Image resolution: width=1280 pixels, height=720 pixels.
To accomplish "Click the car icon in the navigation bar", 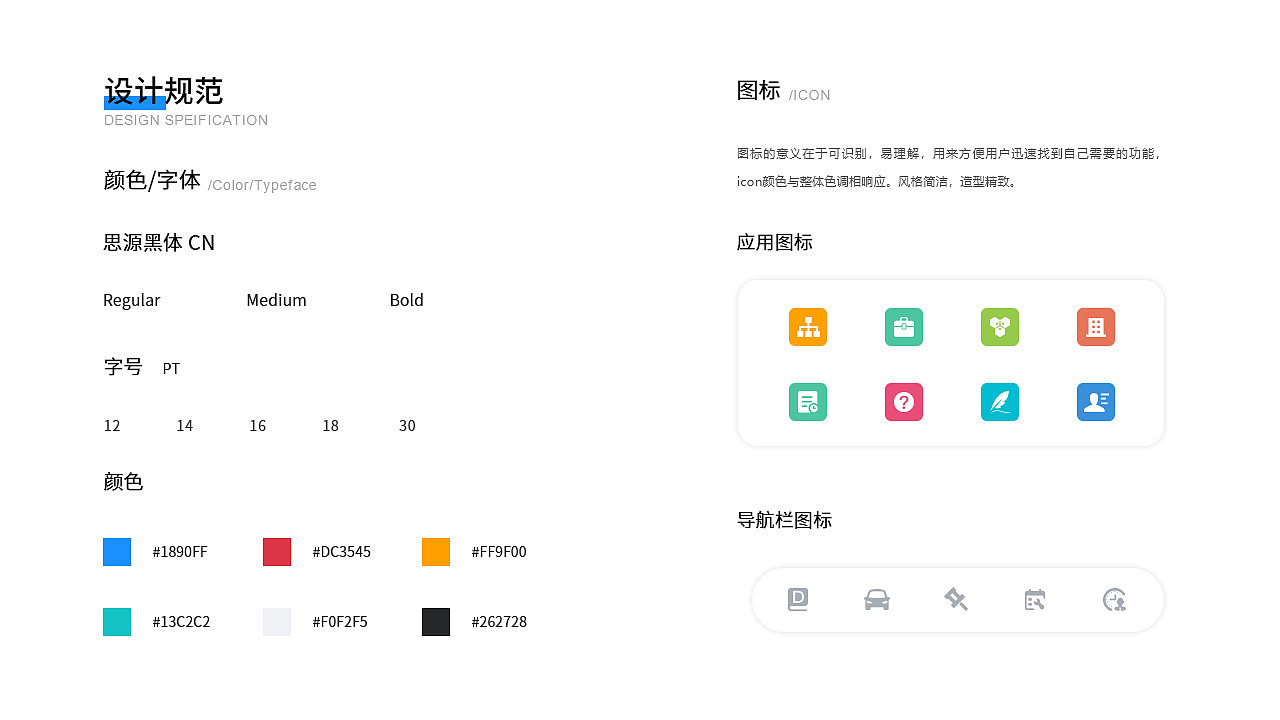I will [877, 599].
